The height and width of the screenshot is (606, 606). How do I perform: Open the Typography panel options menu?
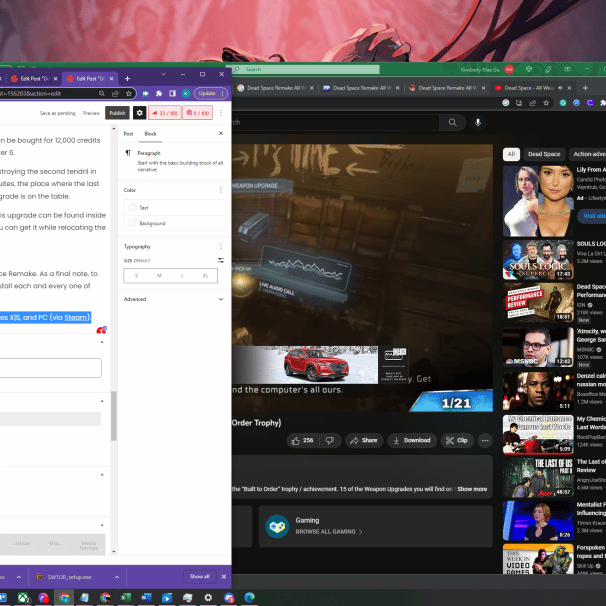[221, 246]
